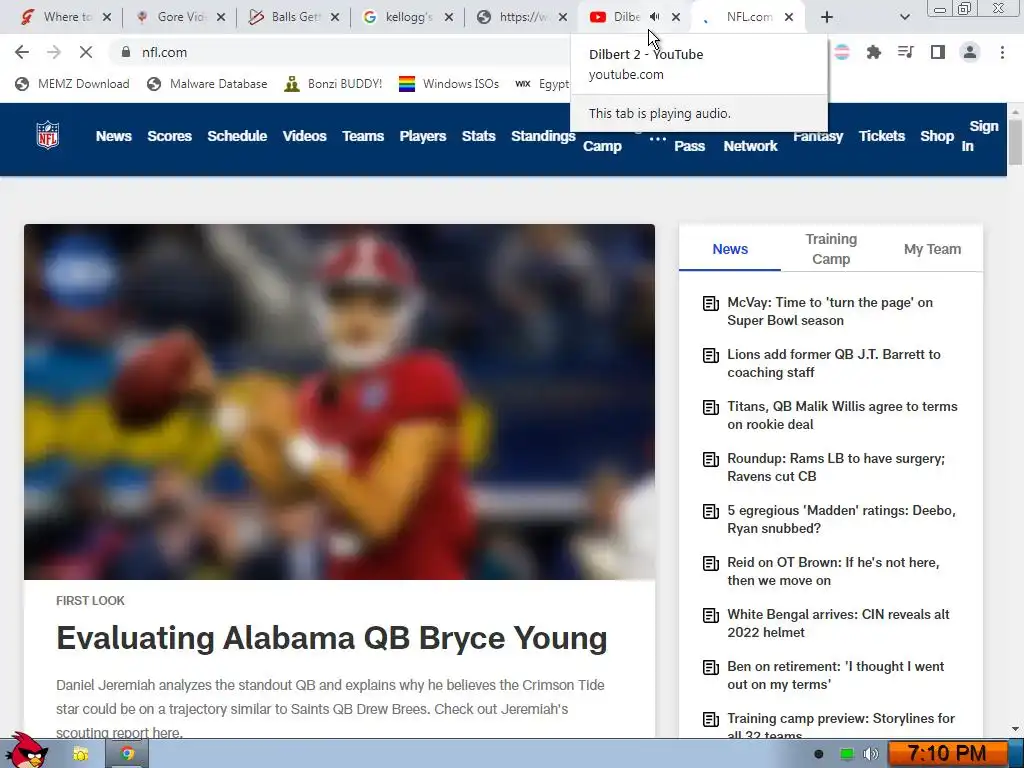Screen dimensions: 1024x768
Task: Stop page loading with the X button
Action: 86,52
